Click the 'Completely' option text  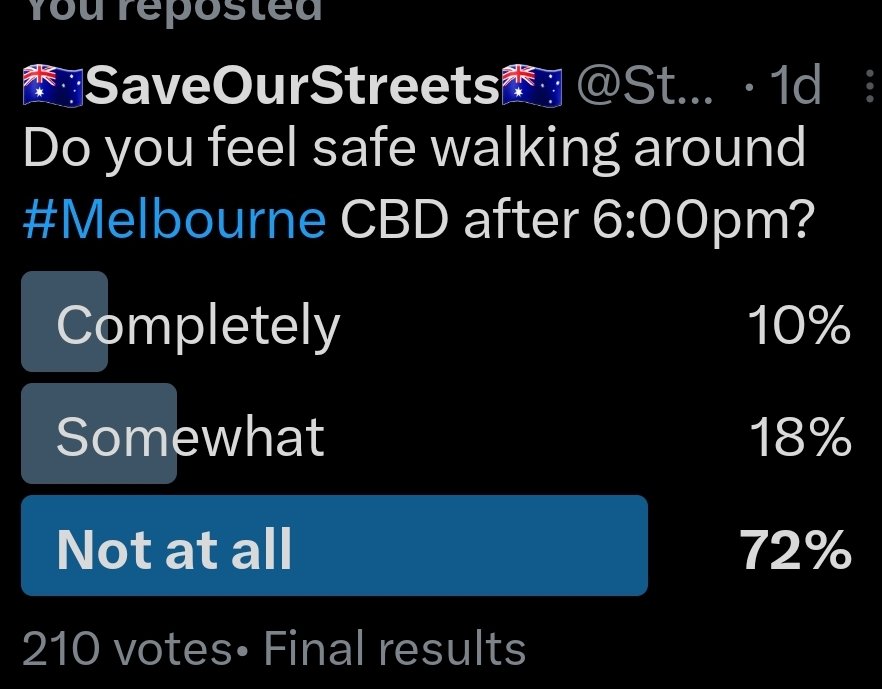tap(198, 326)
